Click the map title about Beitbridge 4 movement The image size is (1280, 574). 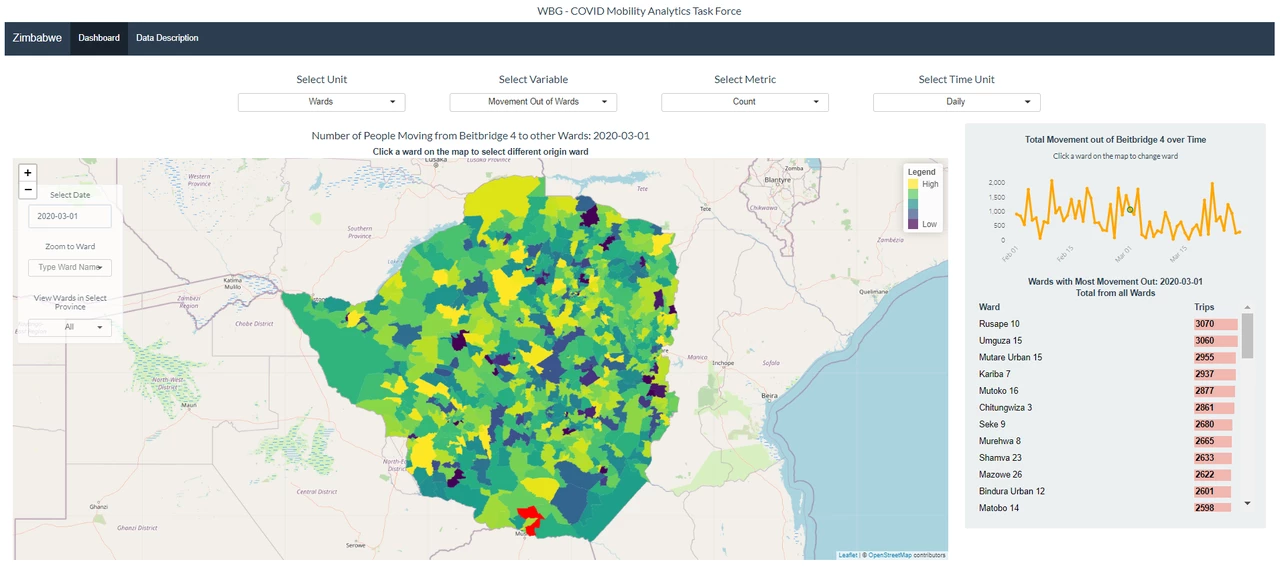pos(480,135)
